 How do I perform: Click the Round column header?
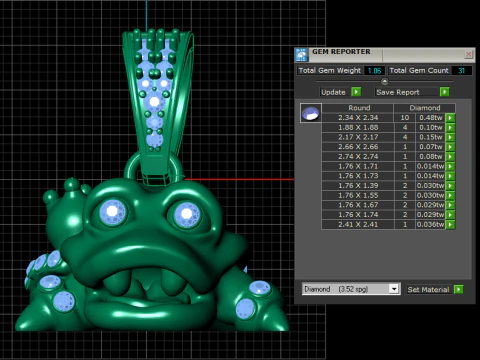[358, 108]
